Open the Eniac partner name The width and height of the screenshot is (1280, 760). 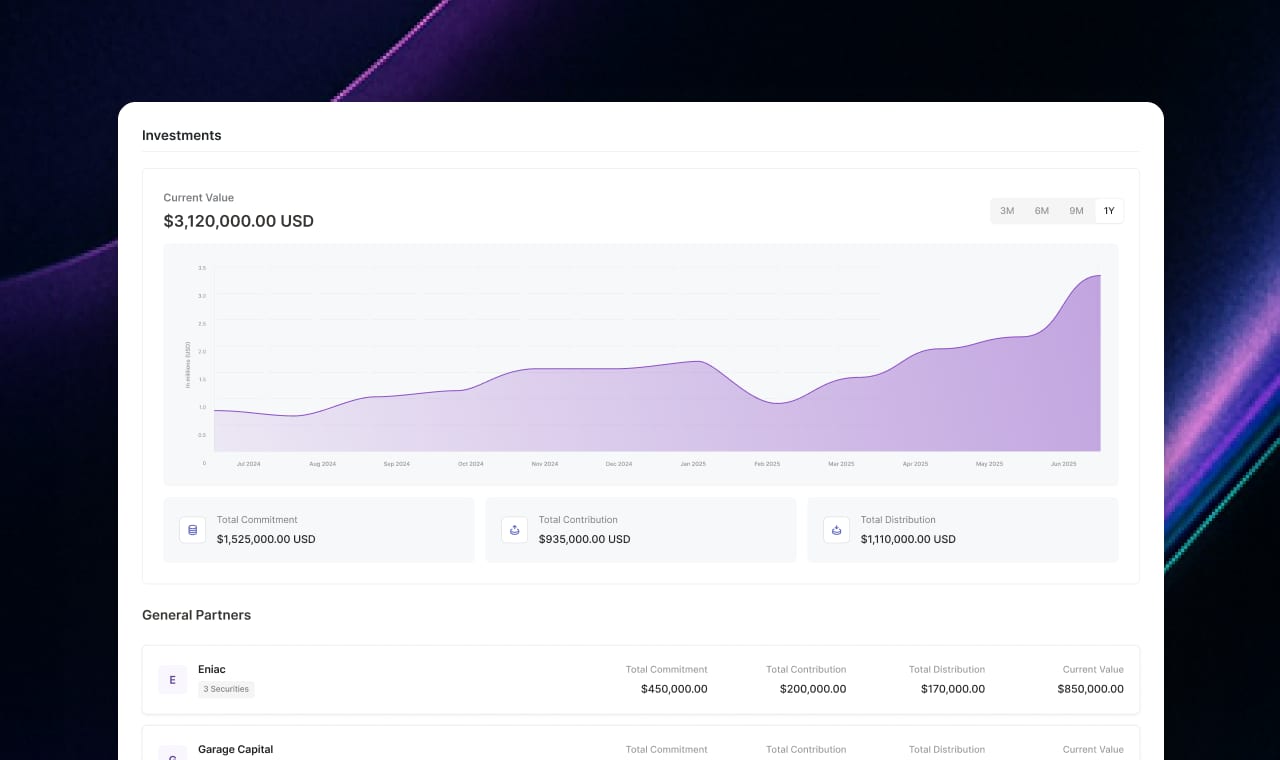click(212, 669)
